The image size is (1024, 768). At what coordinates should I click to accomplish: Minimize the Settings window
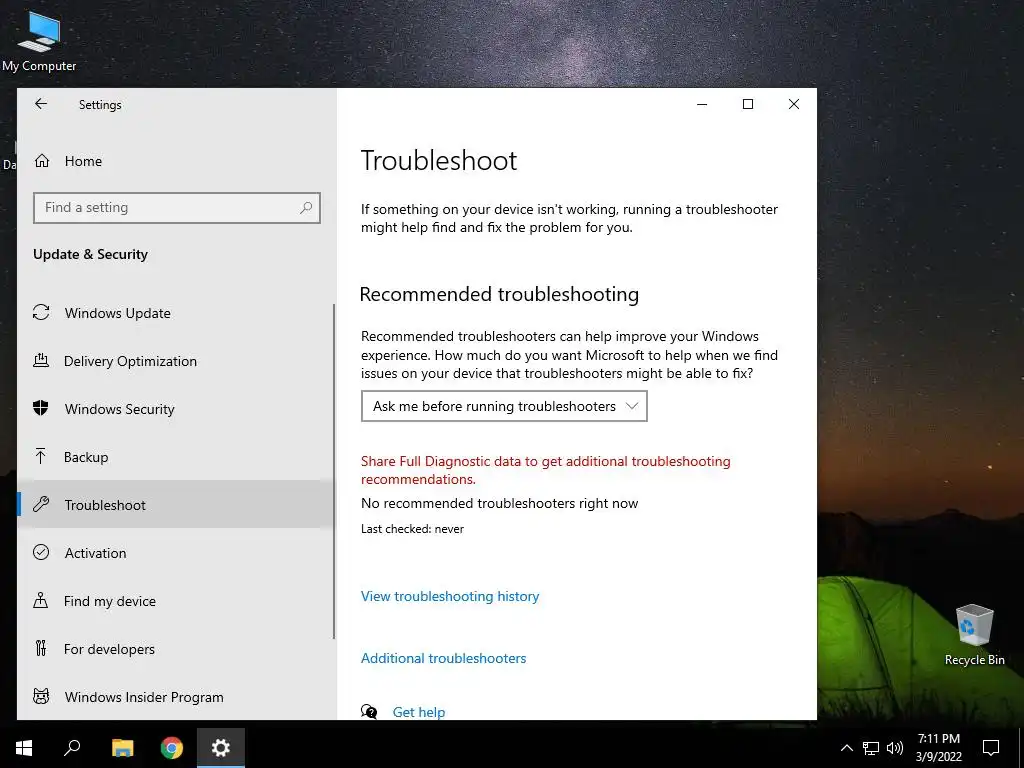coord(702,104)
